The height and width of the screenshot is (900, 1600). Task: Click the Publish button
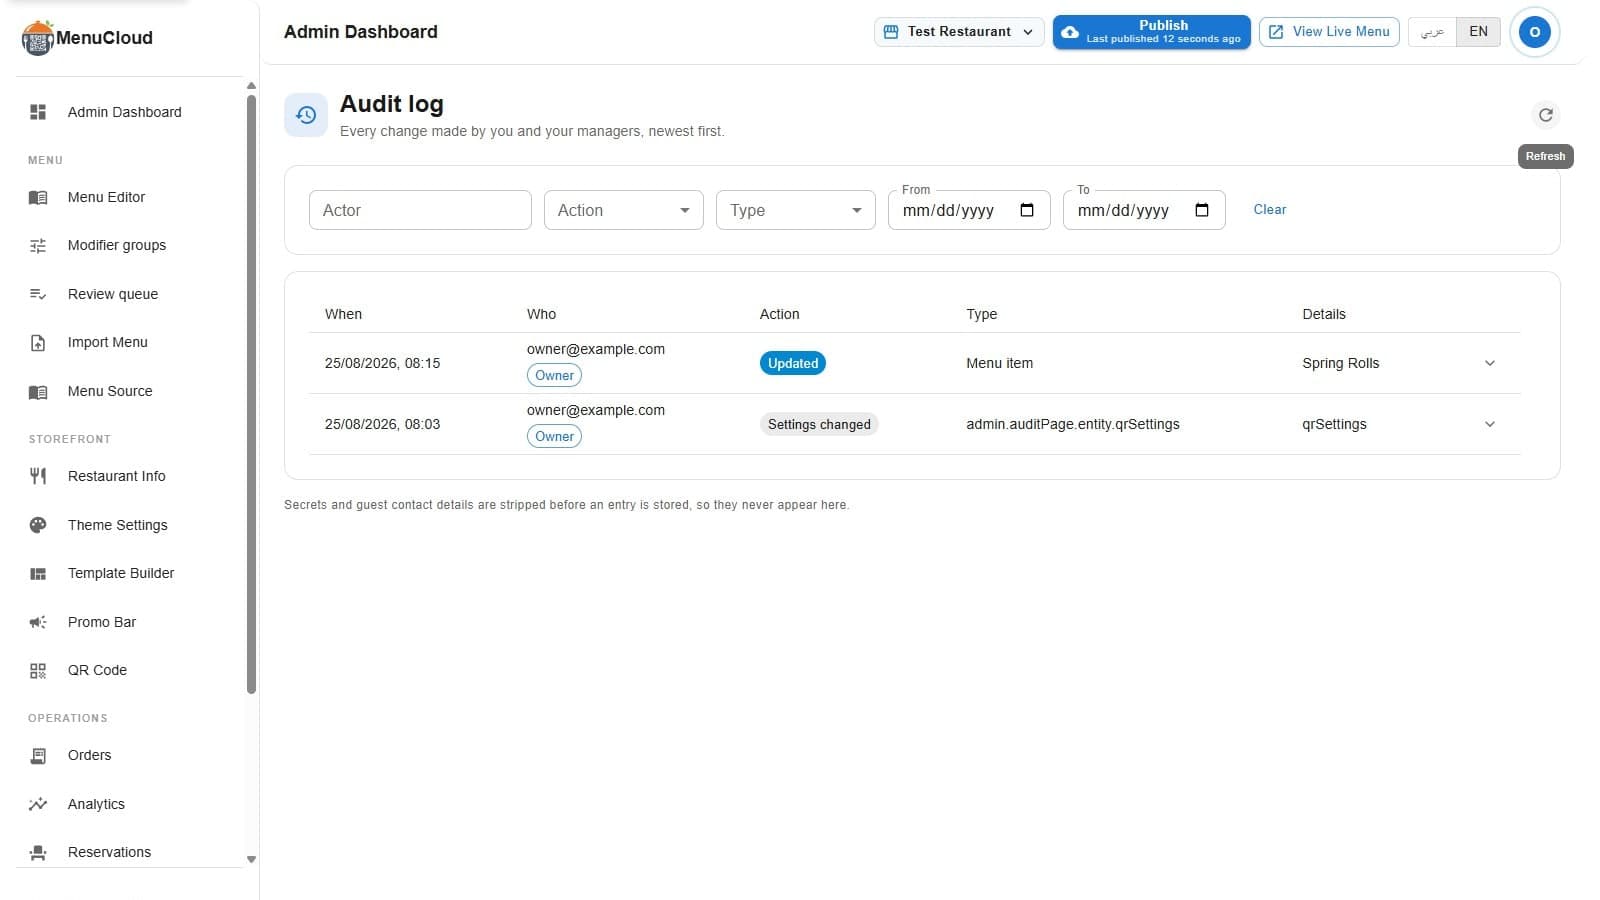click(1152, 32)
